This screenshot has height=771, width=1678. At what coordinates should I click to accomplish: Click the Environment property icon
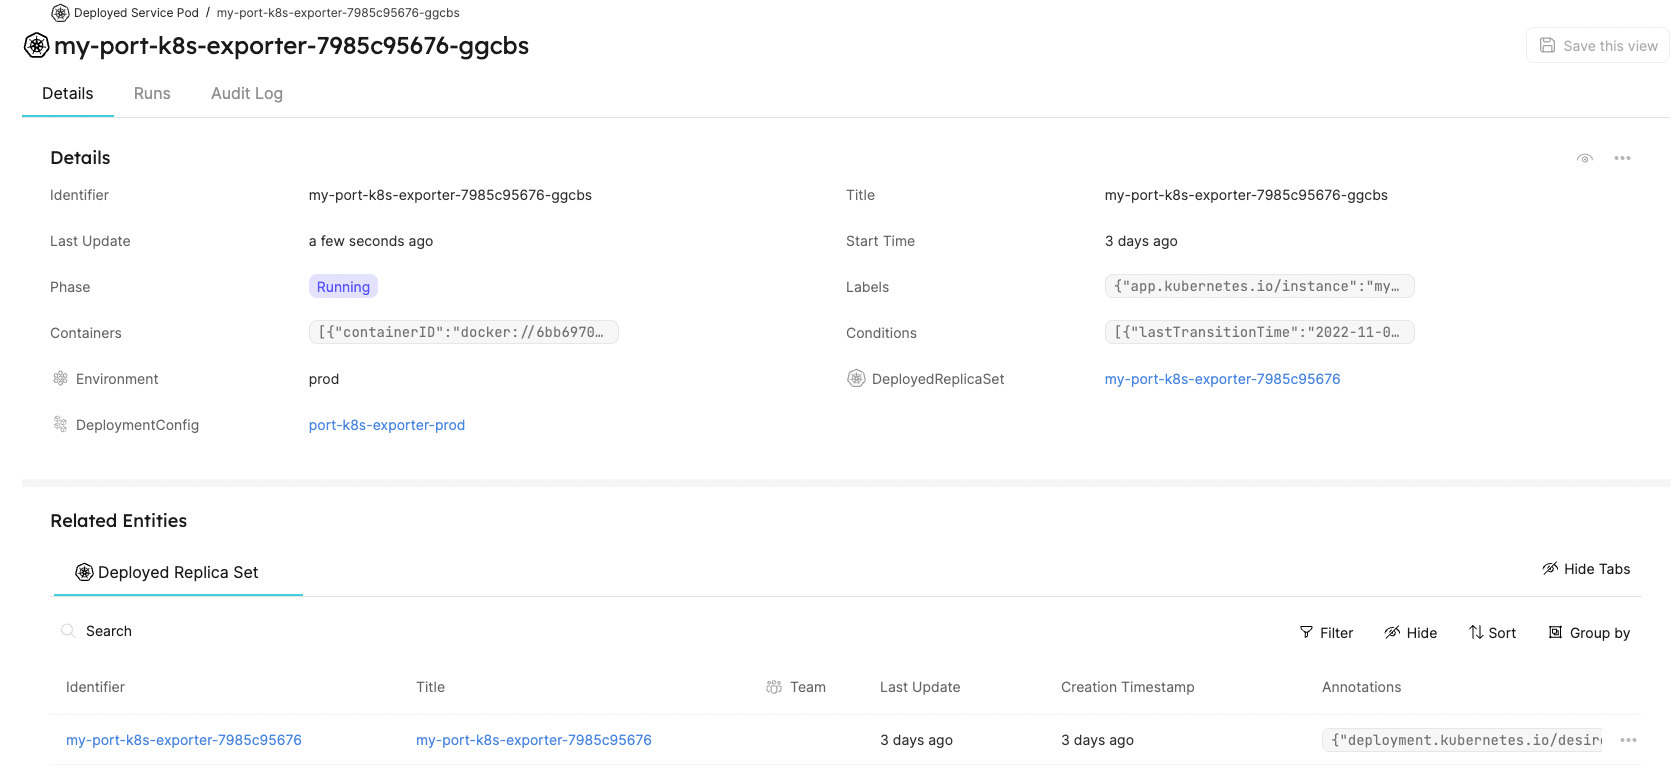pos(60,378)
